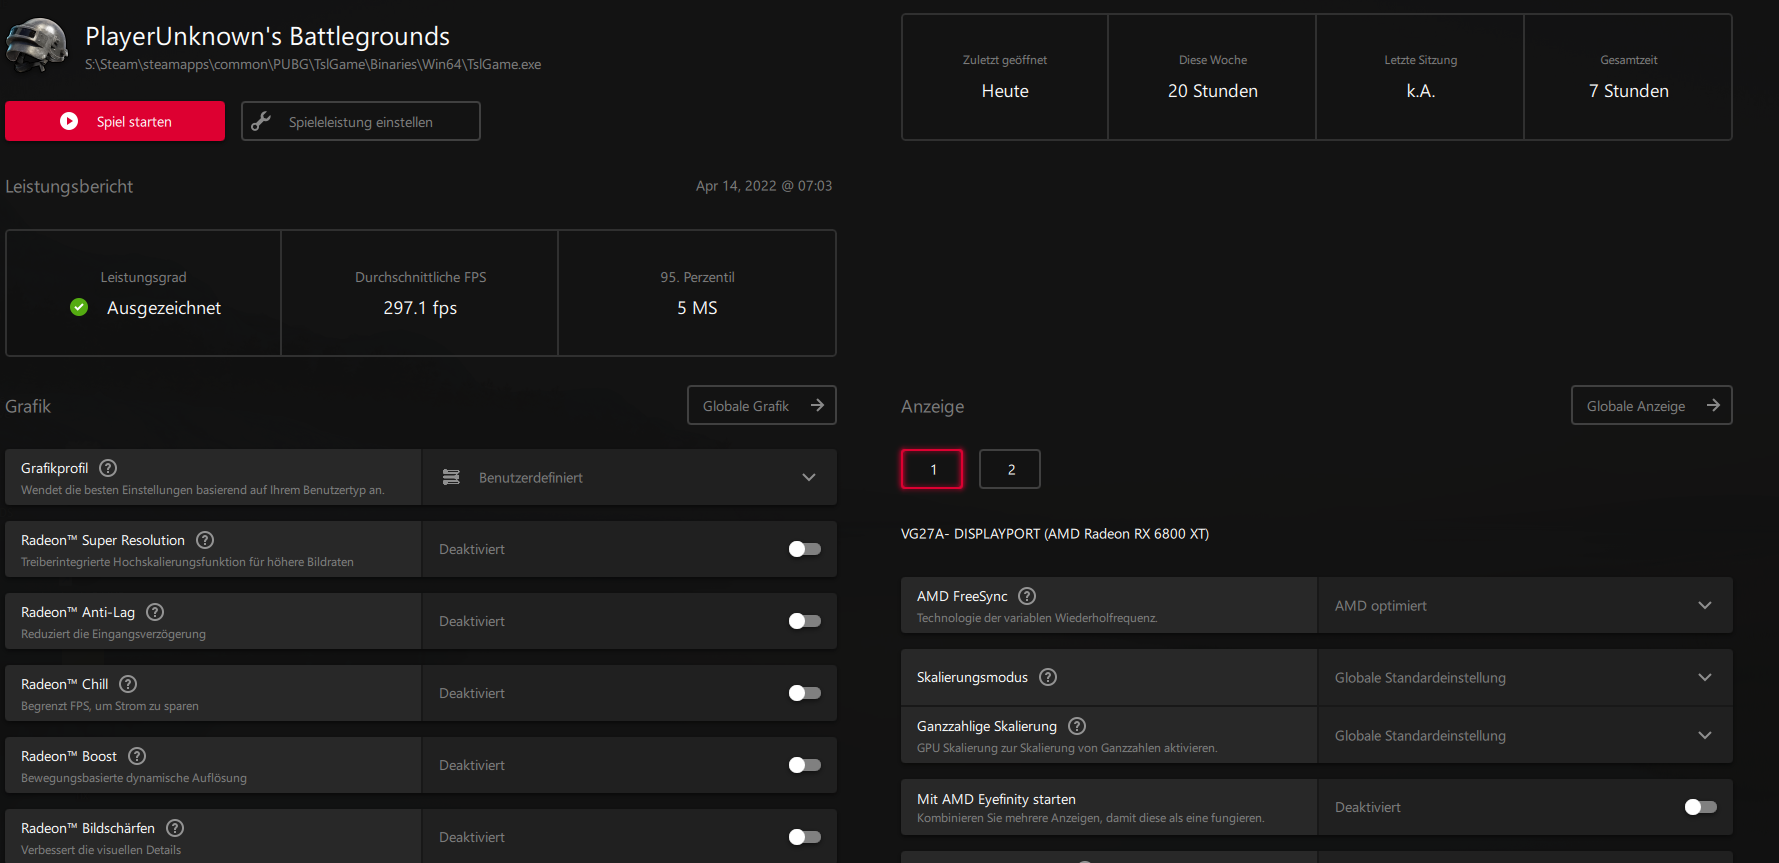Click the 7 Stunden Gesamtzeit value
Image resolution: width=1779 pixels, height=863 pixels.
(1629, 91)
